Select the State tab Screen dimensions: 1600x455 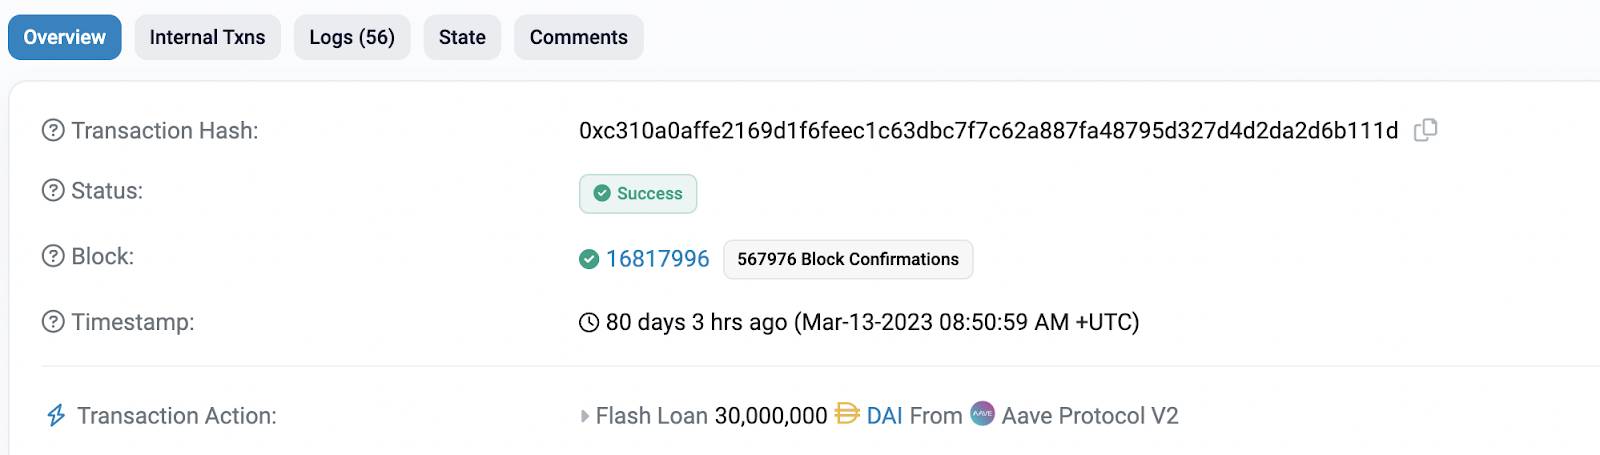pos(462,37)
